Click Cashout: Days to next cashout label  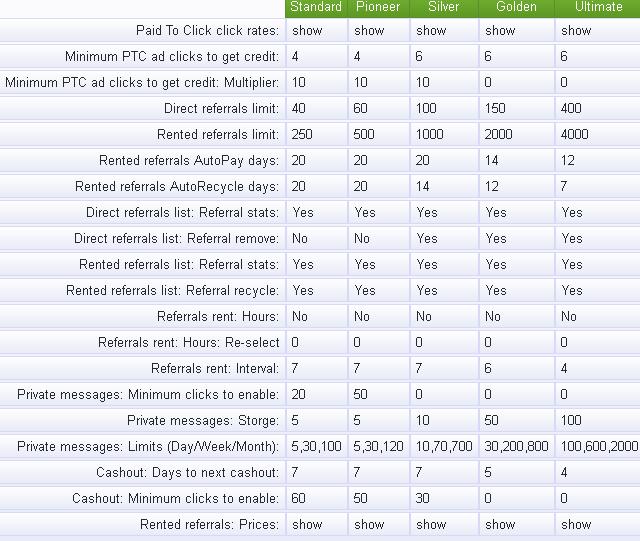click(187, 472)
